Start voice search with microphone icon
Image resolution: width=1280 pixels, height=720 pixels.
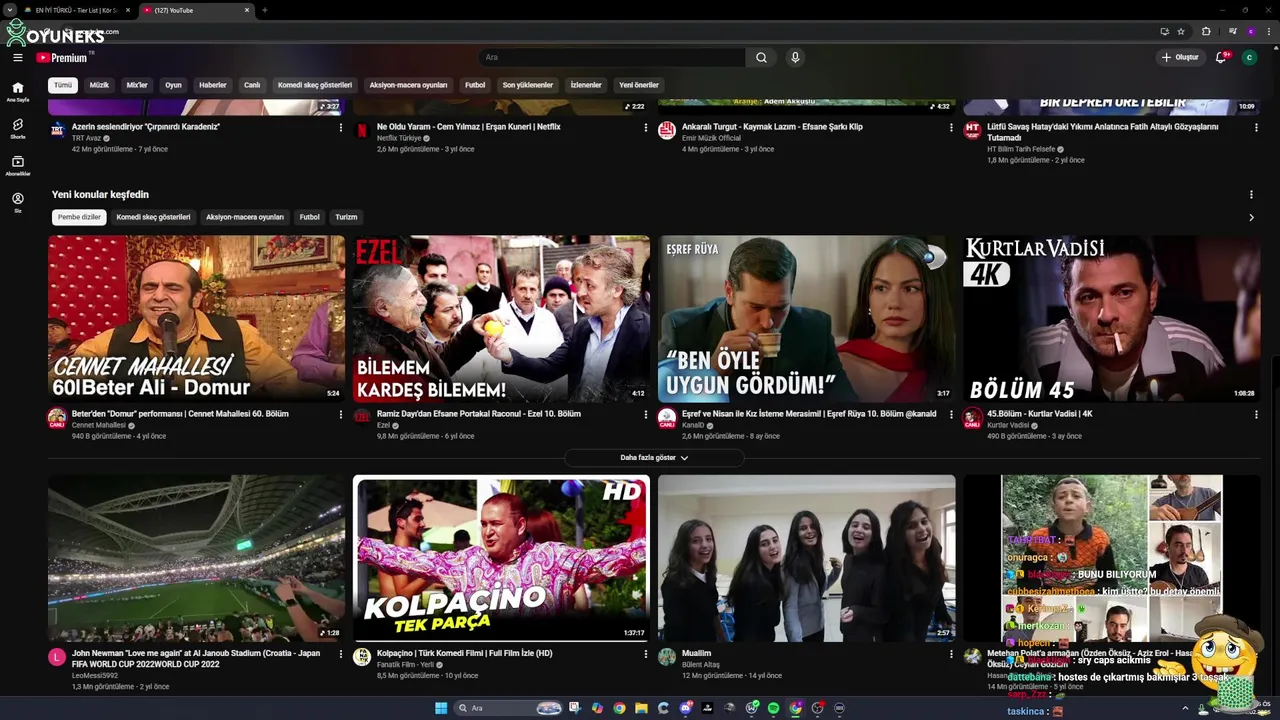coord(795,57)
